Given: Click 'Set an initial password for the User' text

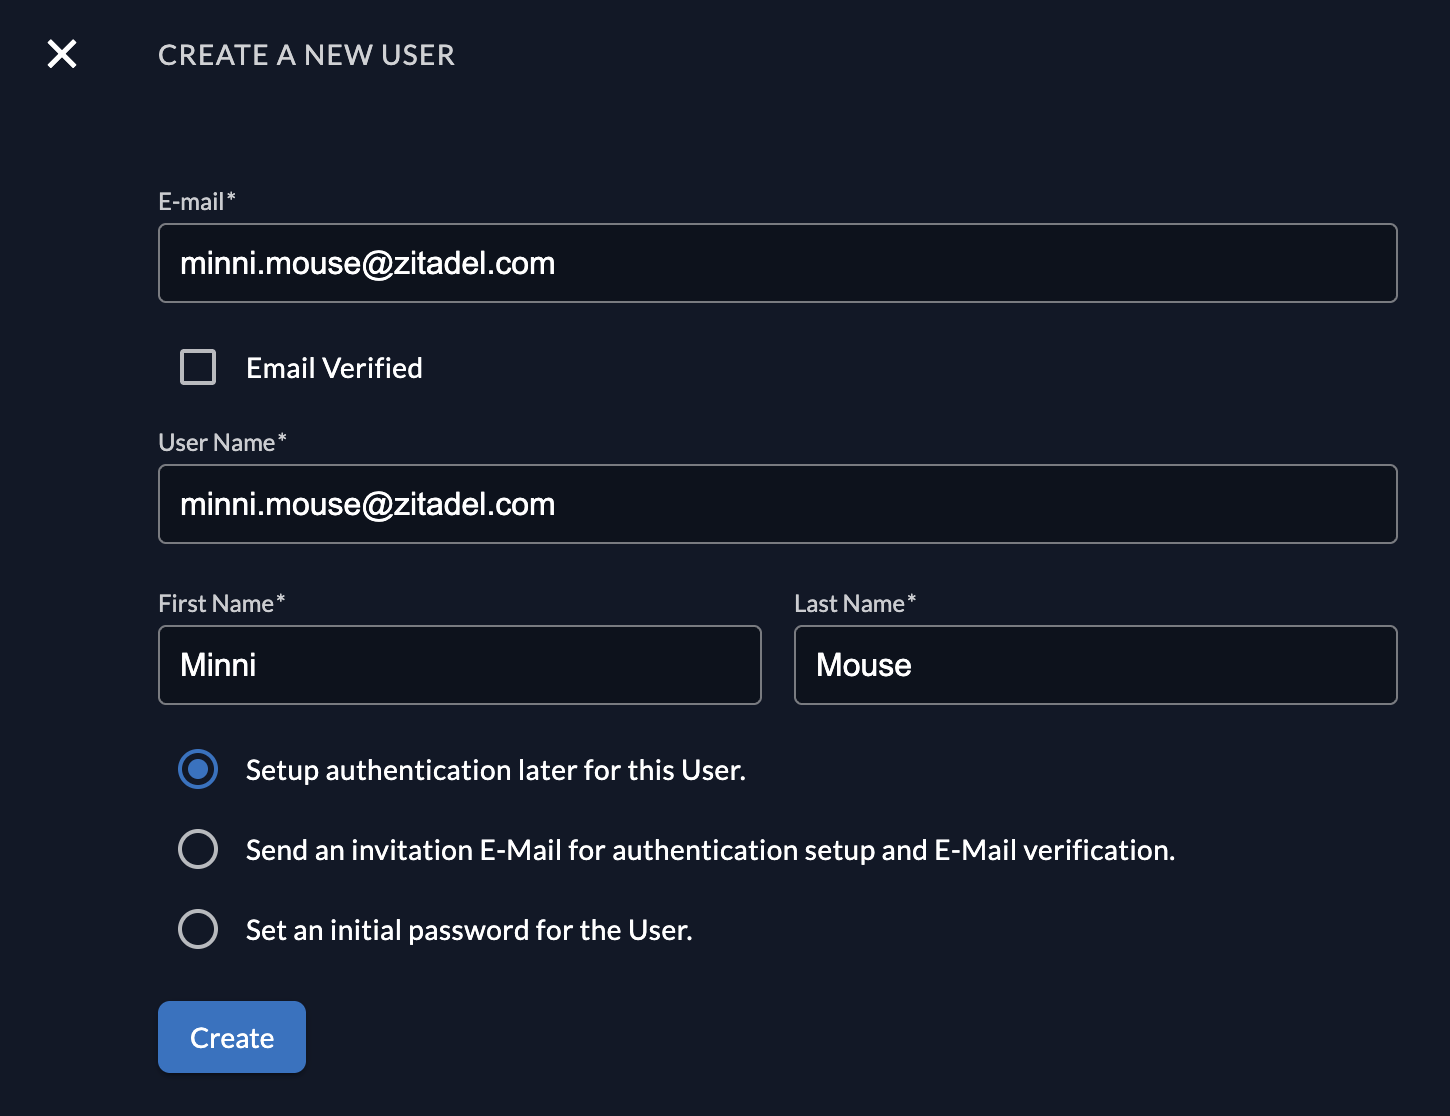Looking at the screenshot, I should point(469,930).
